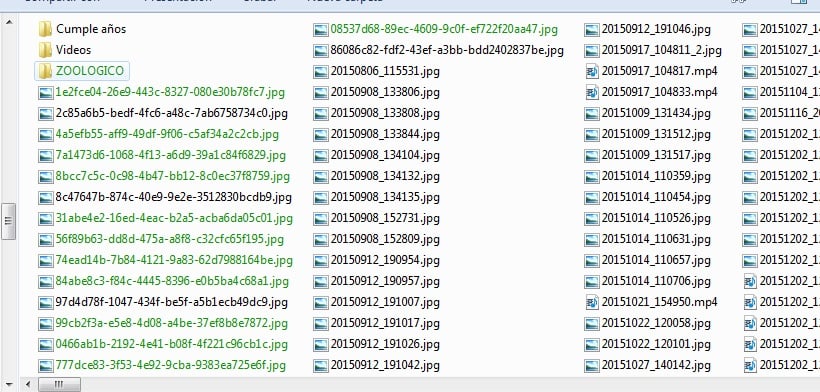
Task: Select file name 20151014_110706.jpg
Action: coord(656,281)
